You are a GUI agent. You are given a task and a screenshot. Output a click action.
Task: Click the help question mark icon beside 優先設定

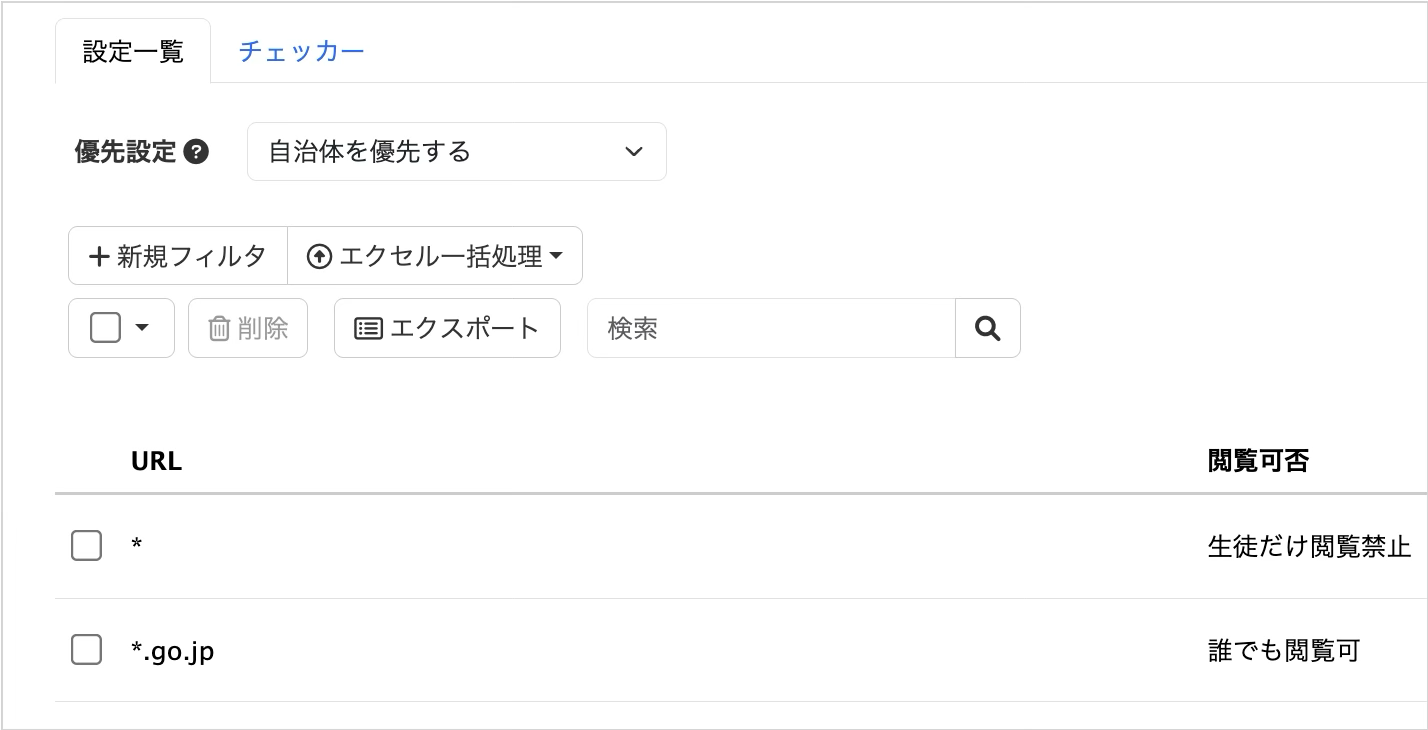[197, 153]
